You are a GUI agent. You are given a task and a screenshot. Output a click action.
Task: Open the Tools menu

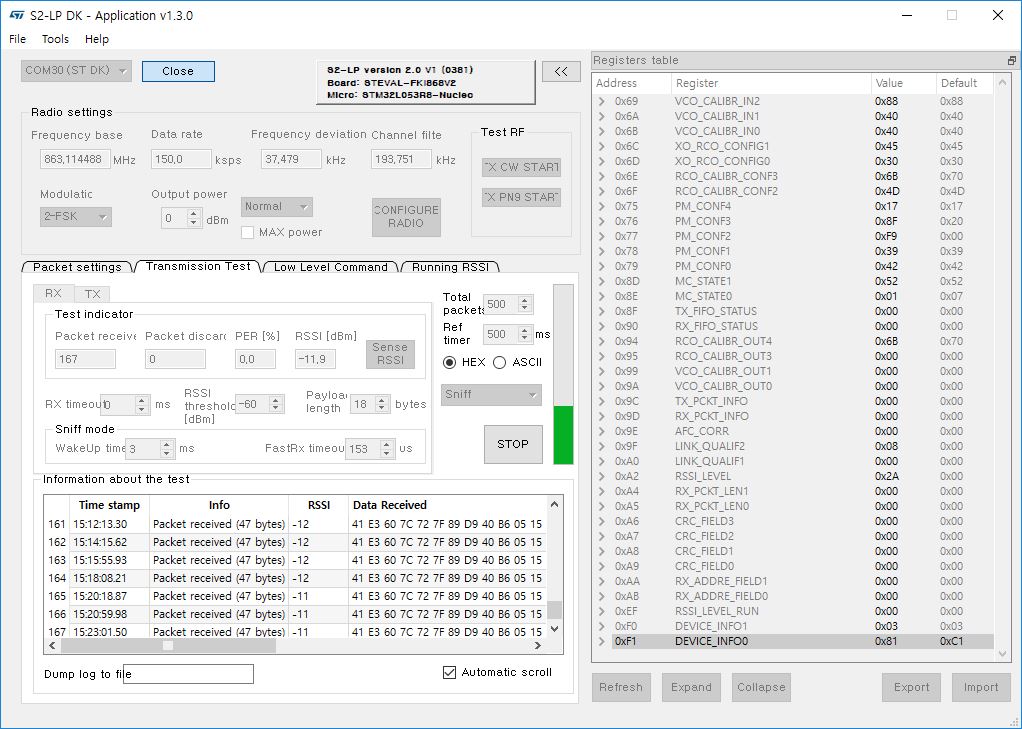[x=55, y=39]
